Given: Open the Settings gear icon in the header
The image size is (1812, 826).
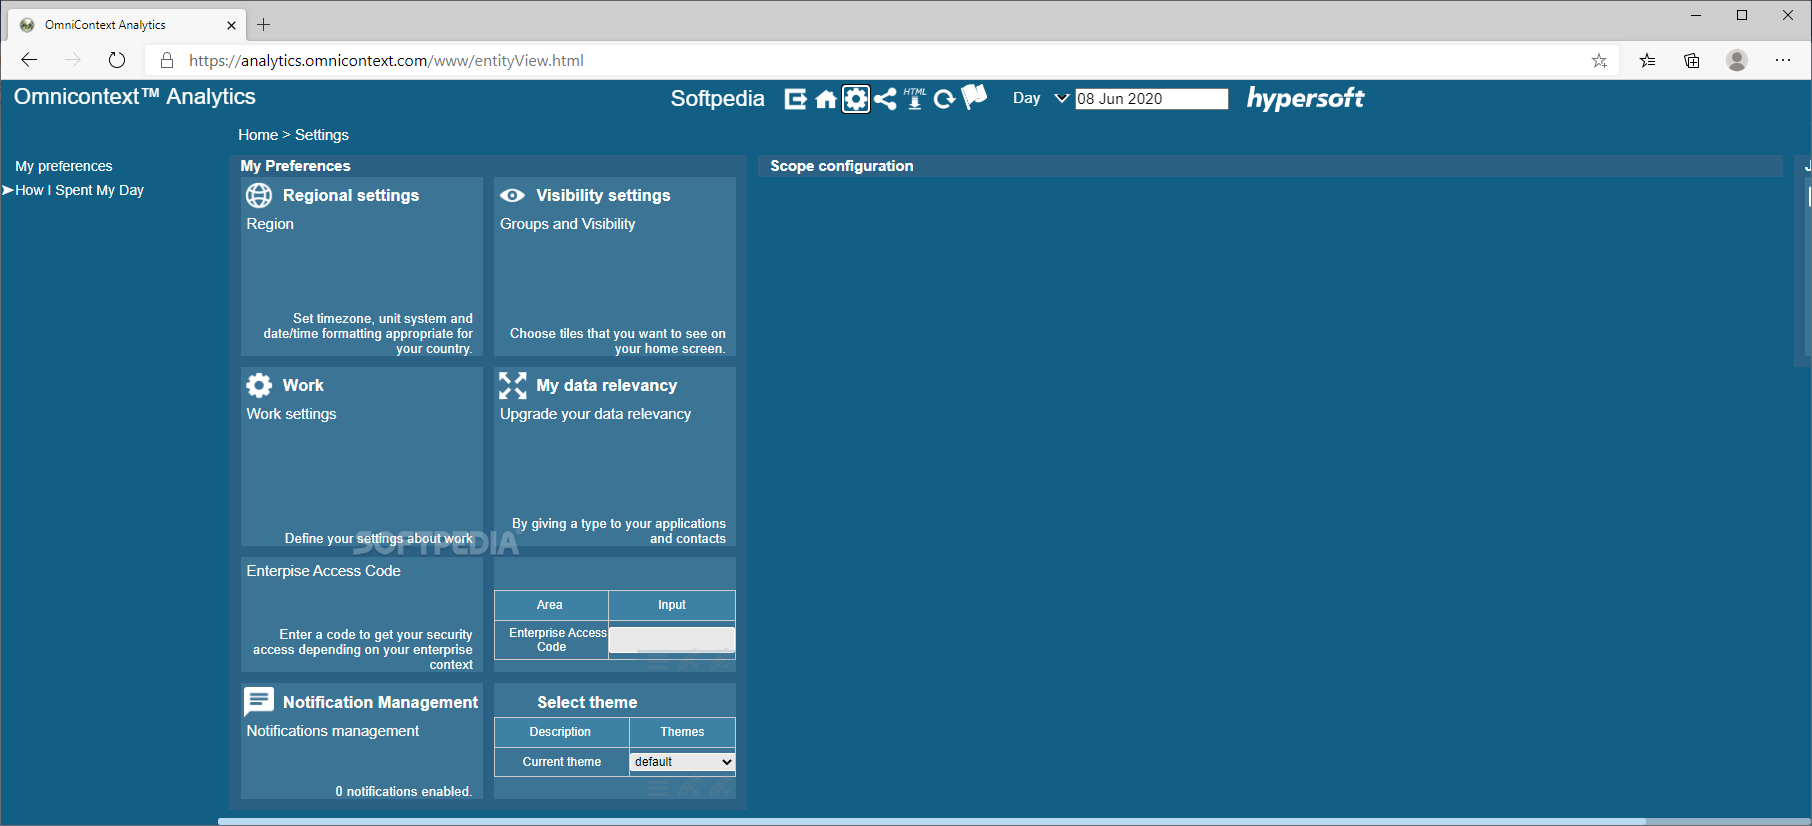Looking at the screenshot, I should pos(856,99).
